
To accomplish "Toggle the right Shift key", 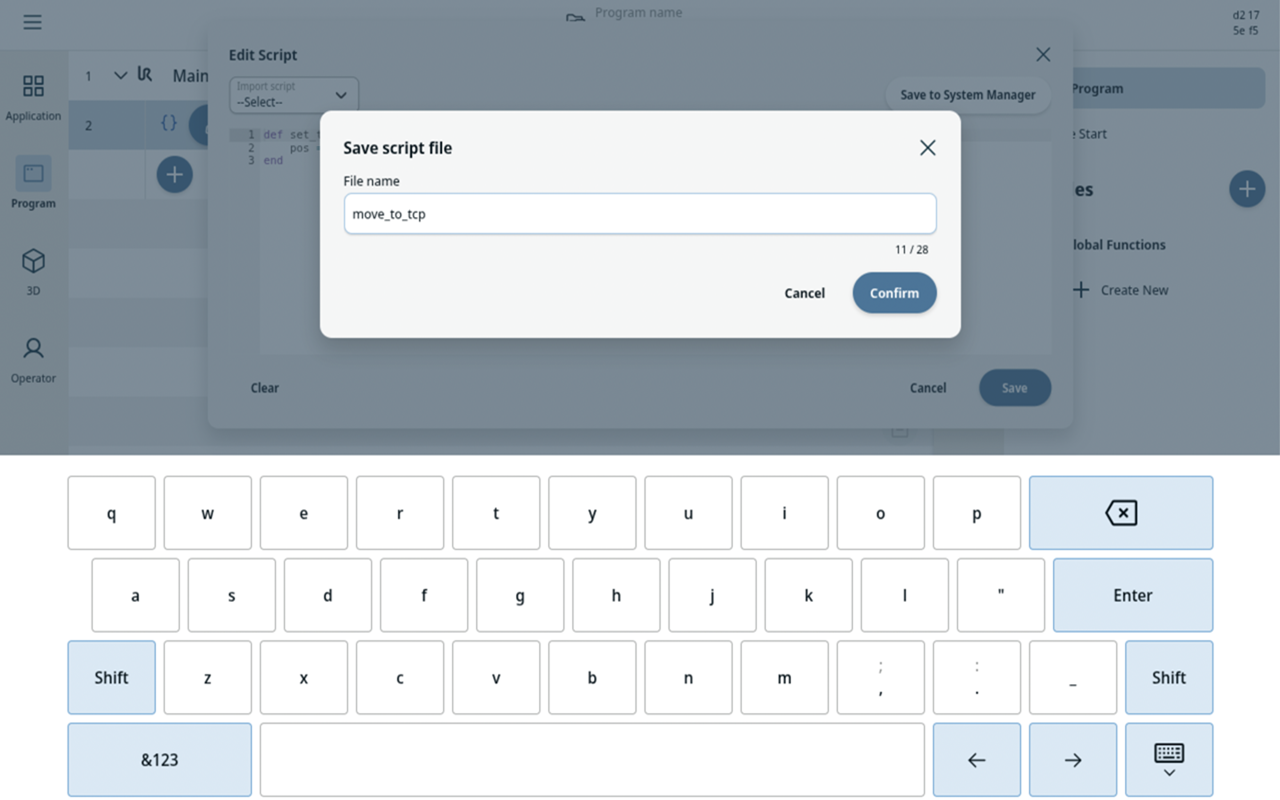I will 1169,677.
